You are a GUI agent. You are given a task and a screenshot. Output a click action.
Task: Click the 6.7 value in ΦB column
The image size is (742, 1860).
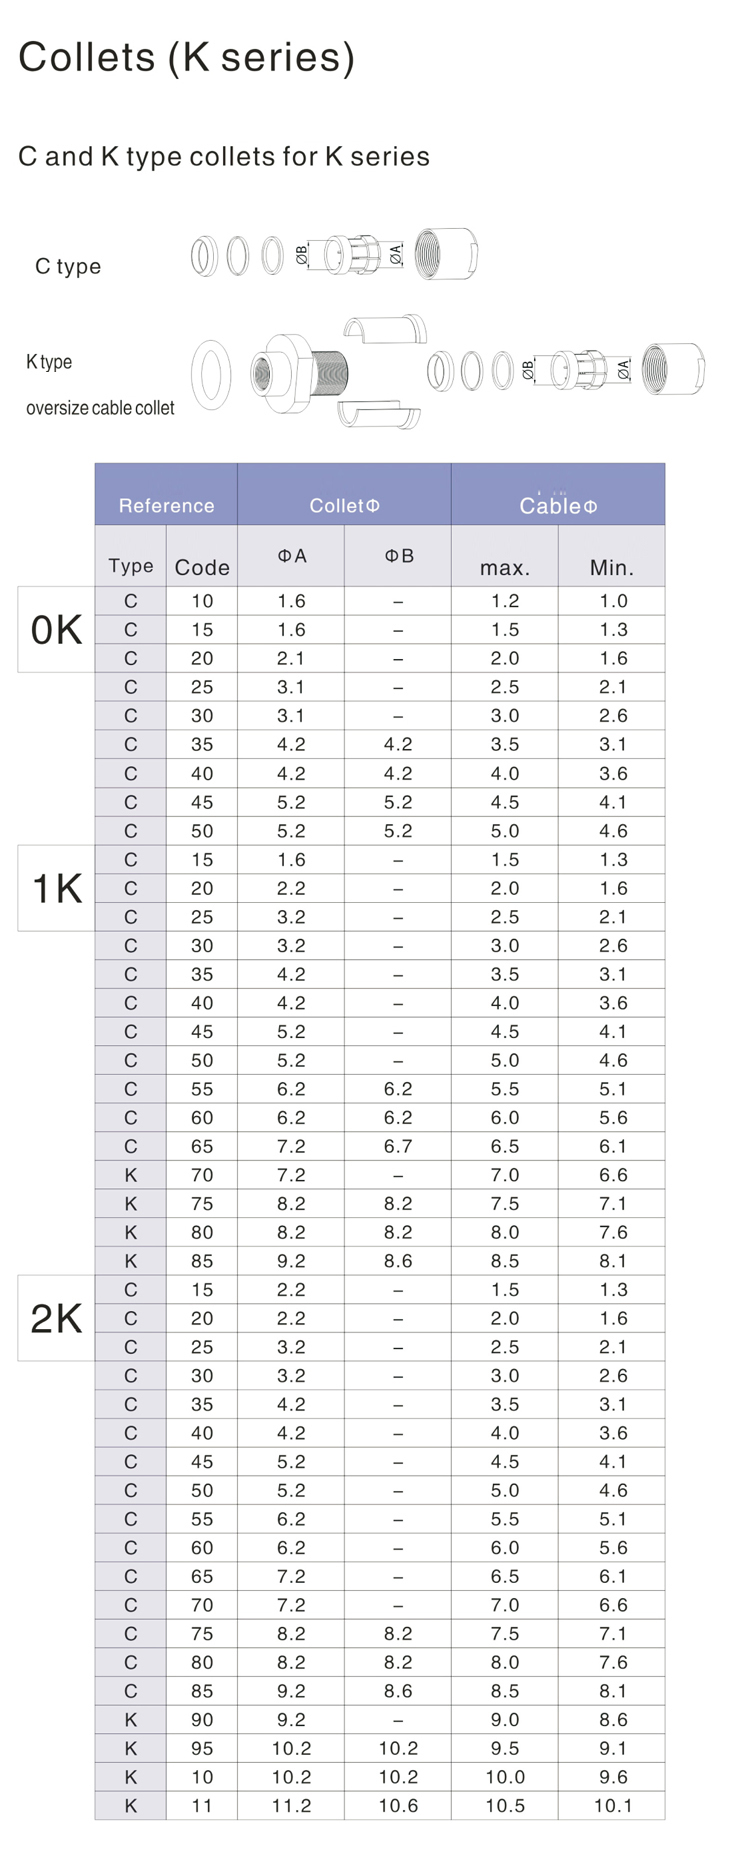pyautogui.click(x=398, y=1146)
